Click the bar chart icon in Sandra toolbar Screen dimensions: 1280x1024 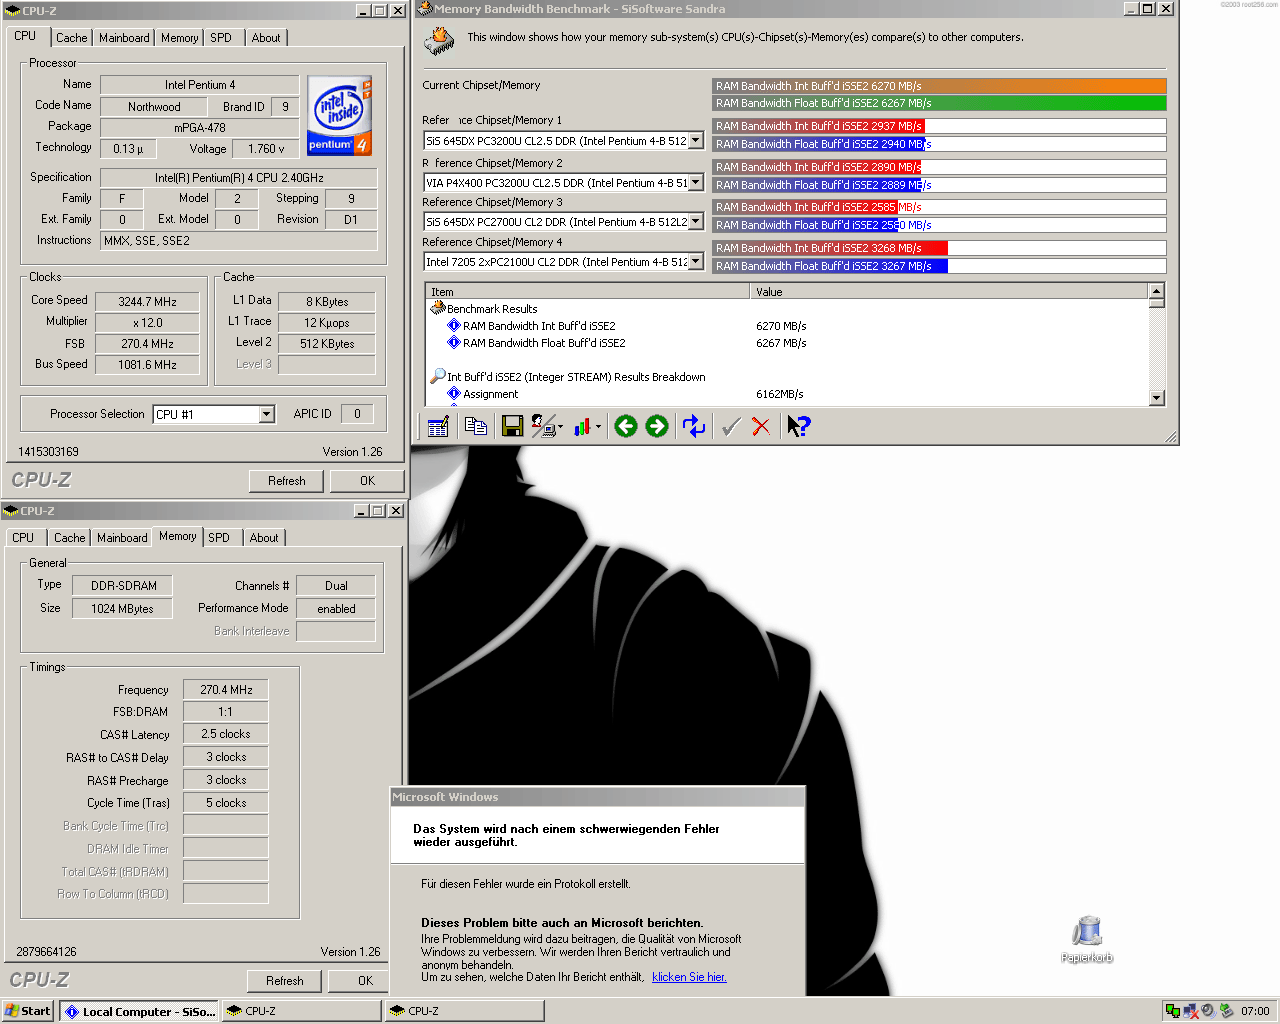point(583,427)
